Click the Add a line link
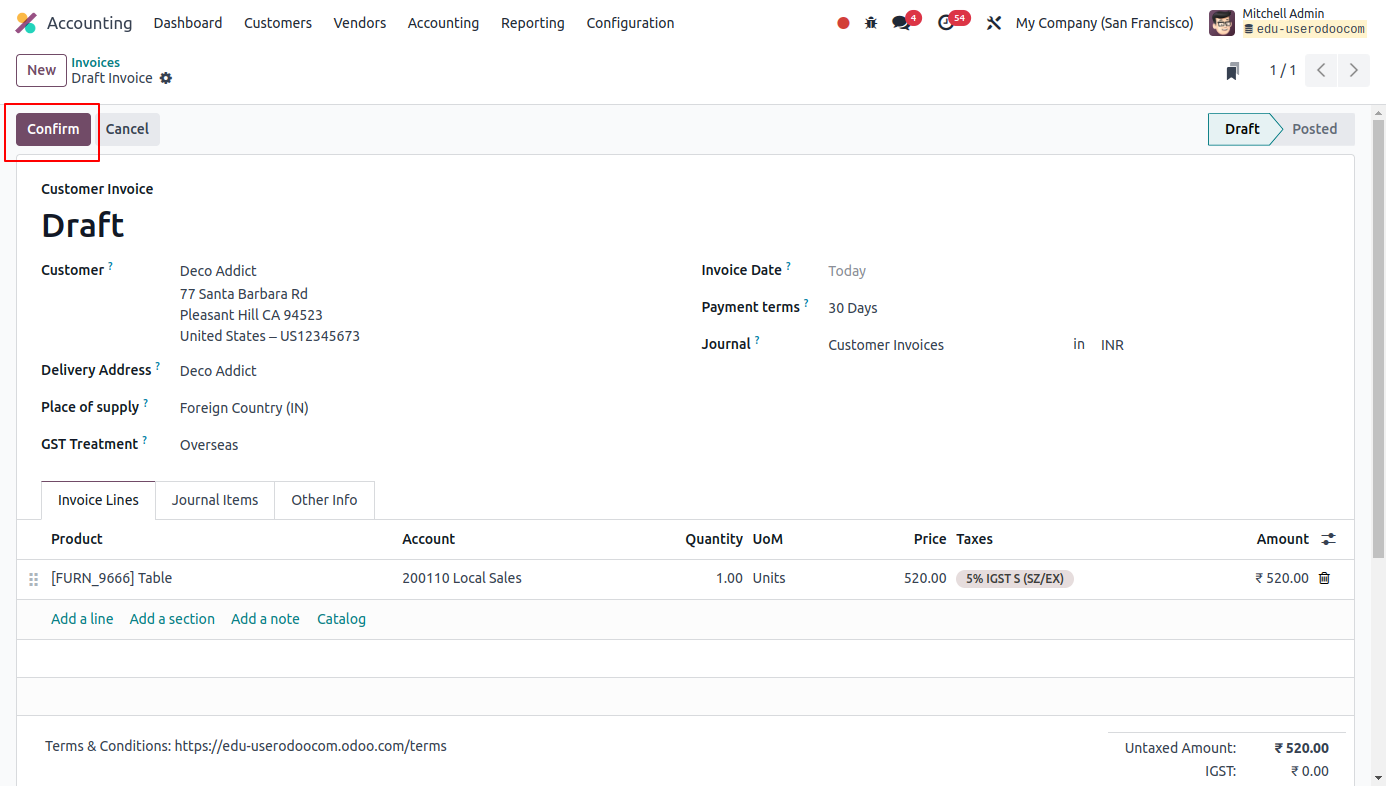This screenshot has width=1386, height=786. 82,618
